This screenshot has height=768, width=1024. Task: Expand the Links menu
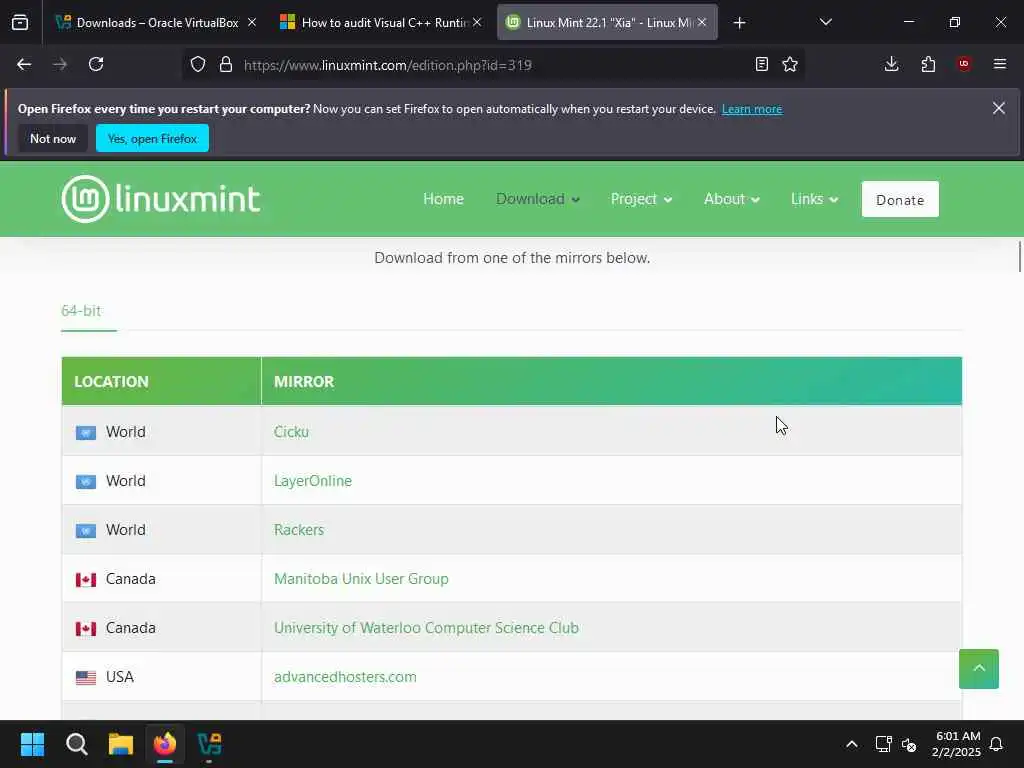coord(814,199)
